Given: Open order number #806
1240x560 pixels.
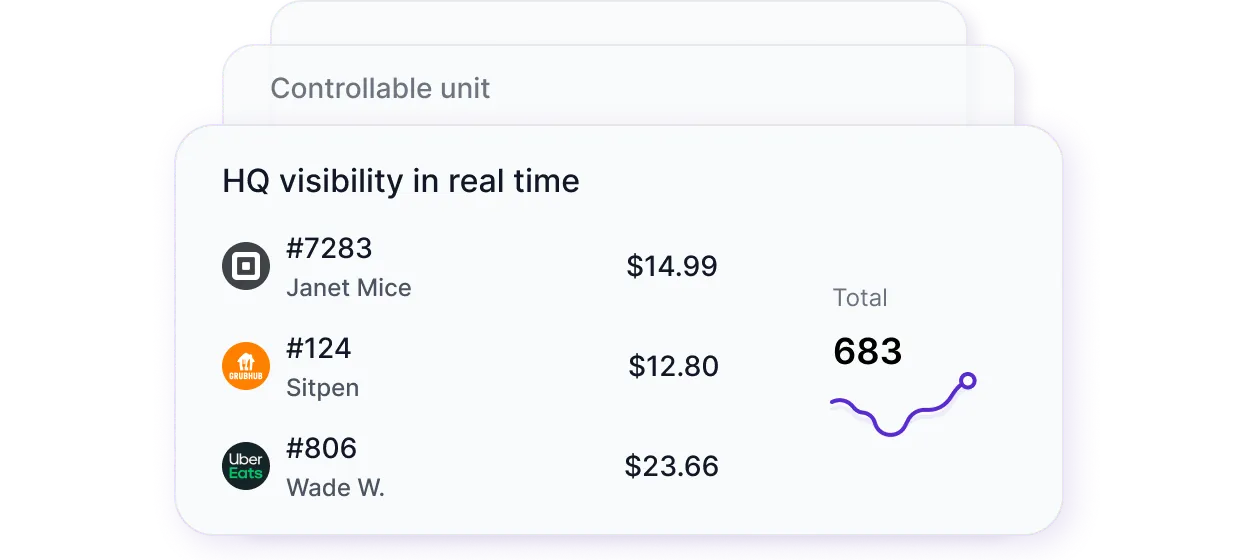Looking at the screenshot, I should tap(321, 448).
